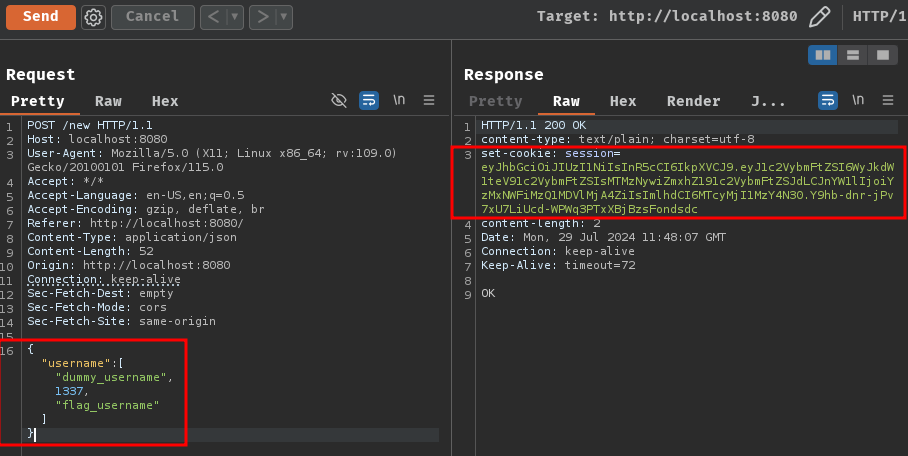Select combined single-pane layout icon

883,55
